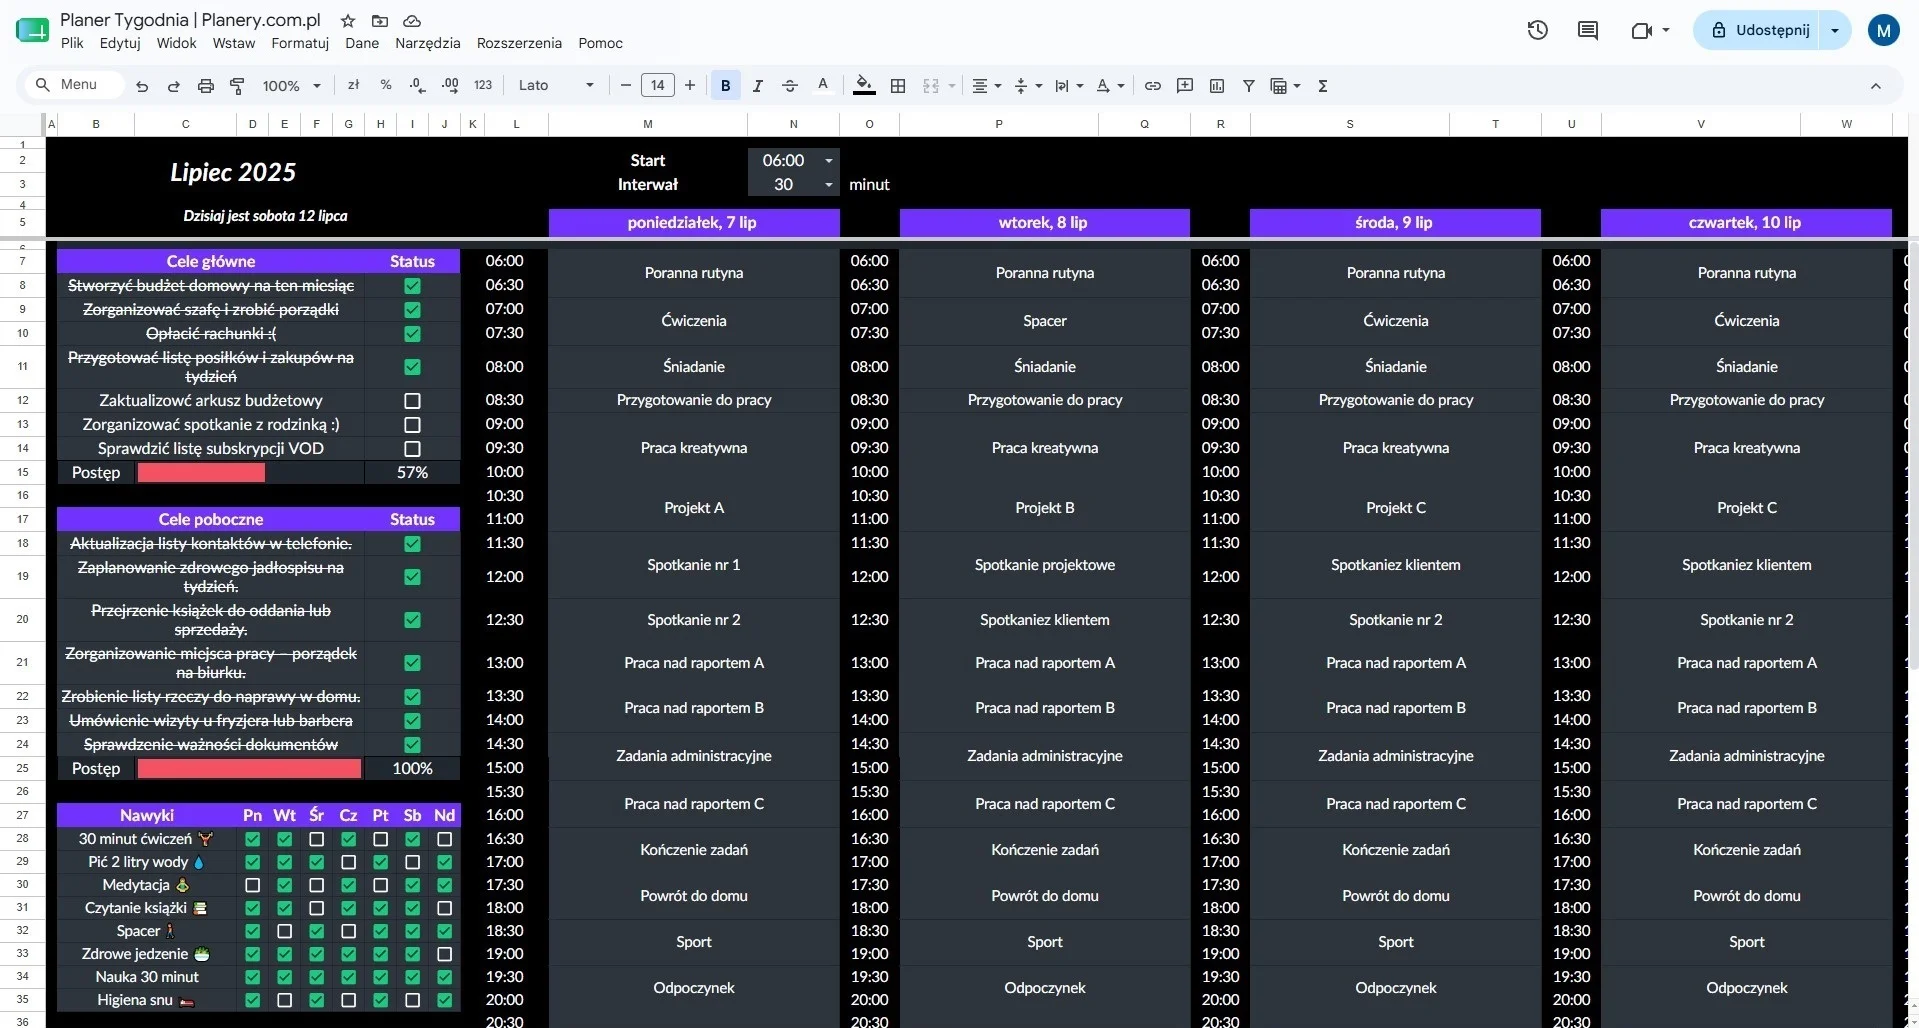Screen dimensions: 1919x1028
Task: Open the Functions sigma icon
Action: pos(1323,86)
